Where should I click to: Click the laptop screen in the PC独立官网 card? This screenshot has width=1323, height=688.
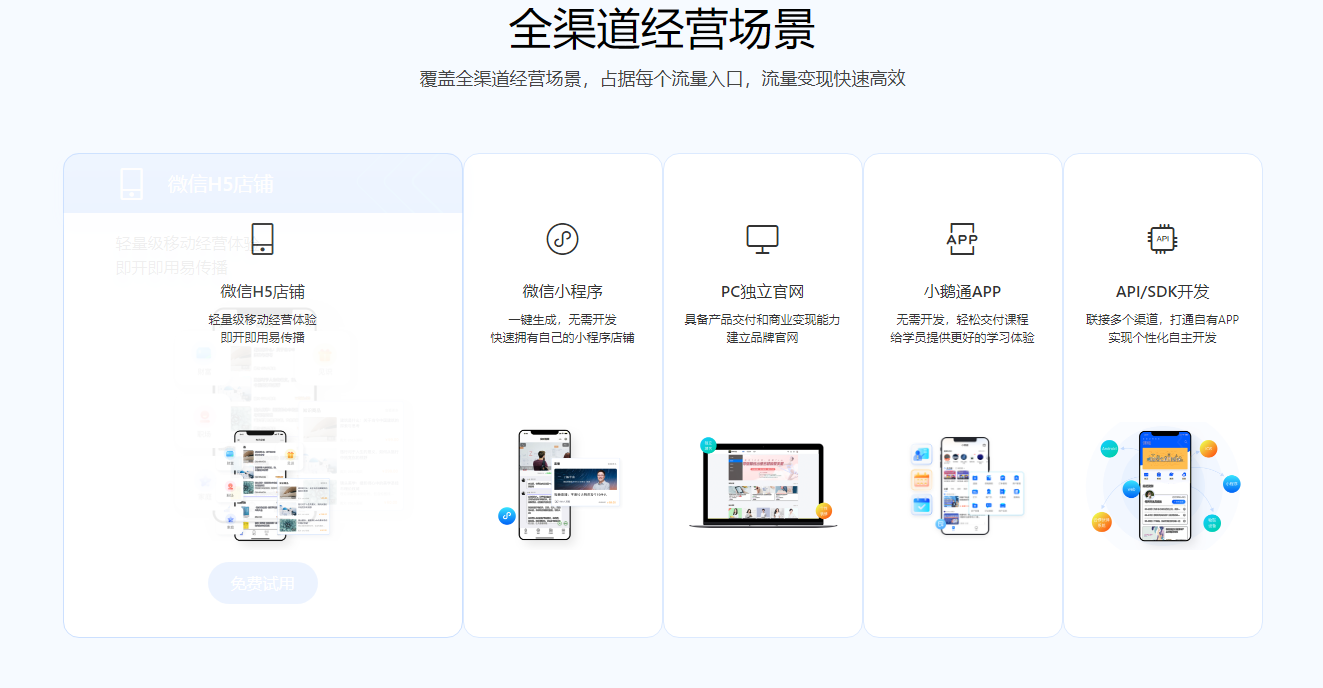click(x=763, y=482)
